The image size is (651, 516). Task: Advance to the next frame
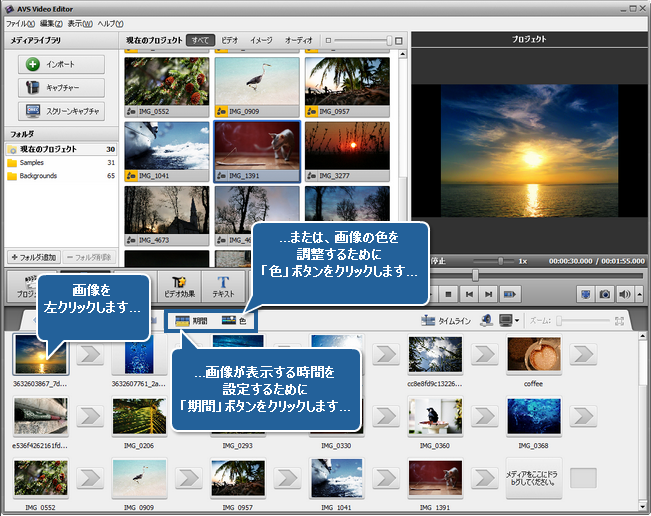[489, 295]
